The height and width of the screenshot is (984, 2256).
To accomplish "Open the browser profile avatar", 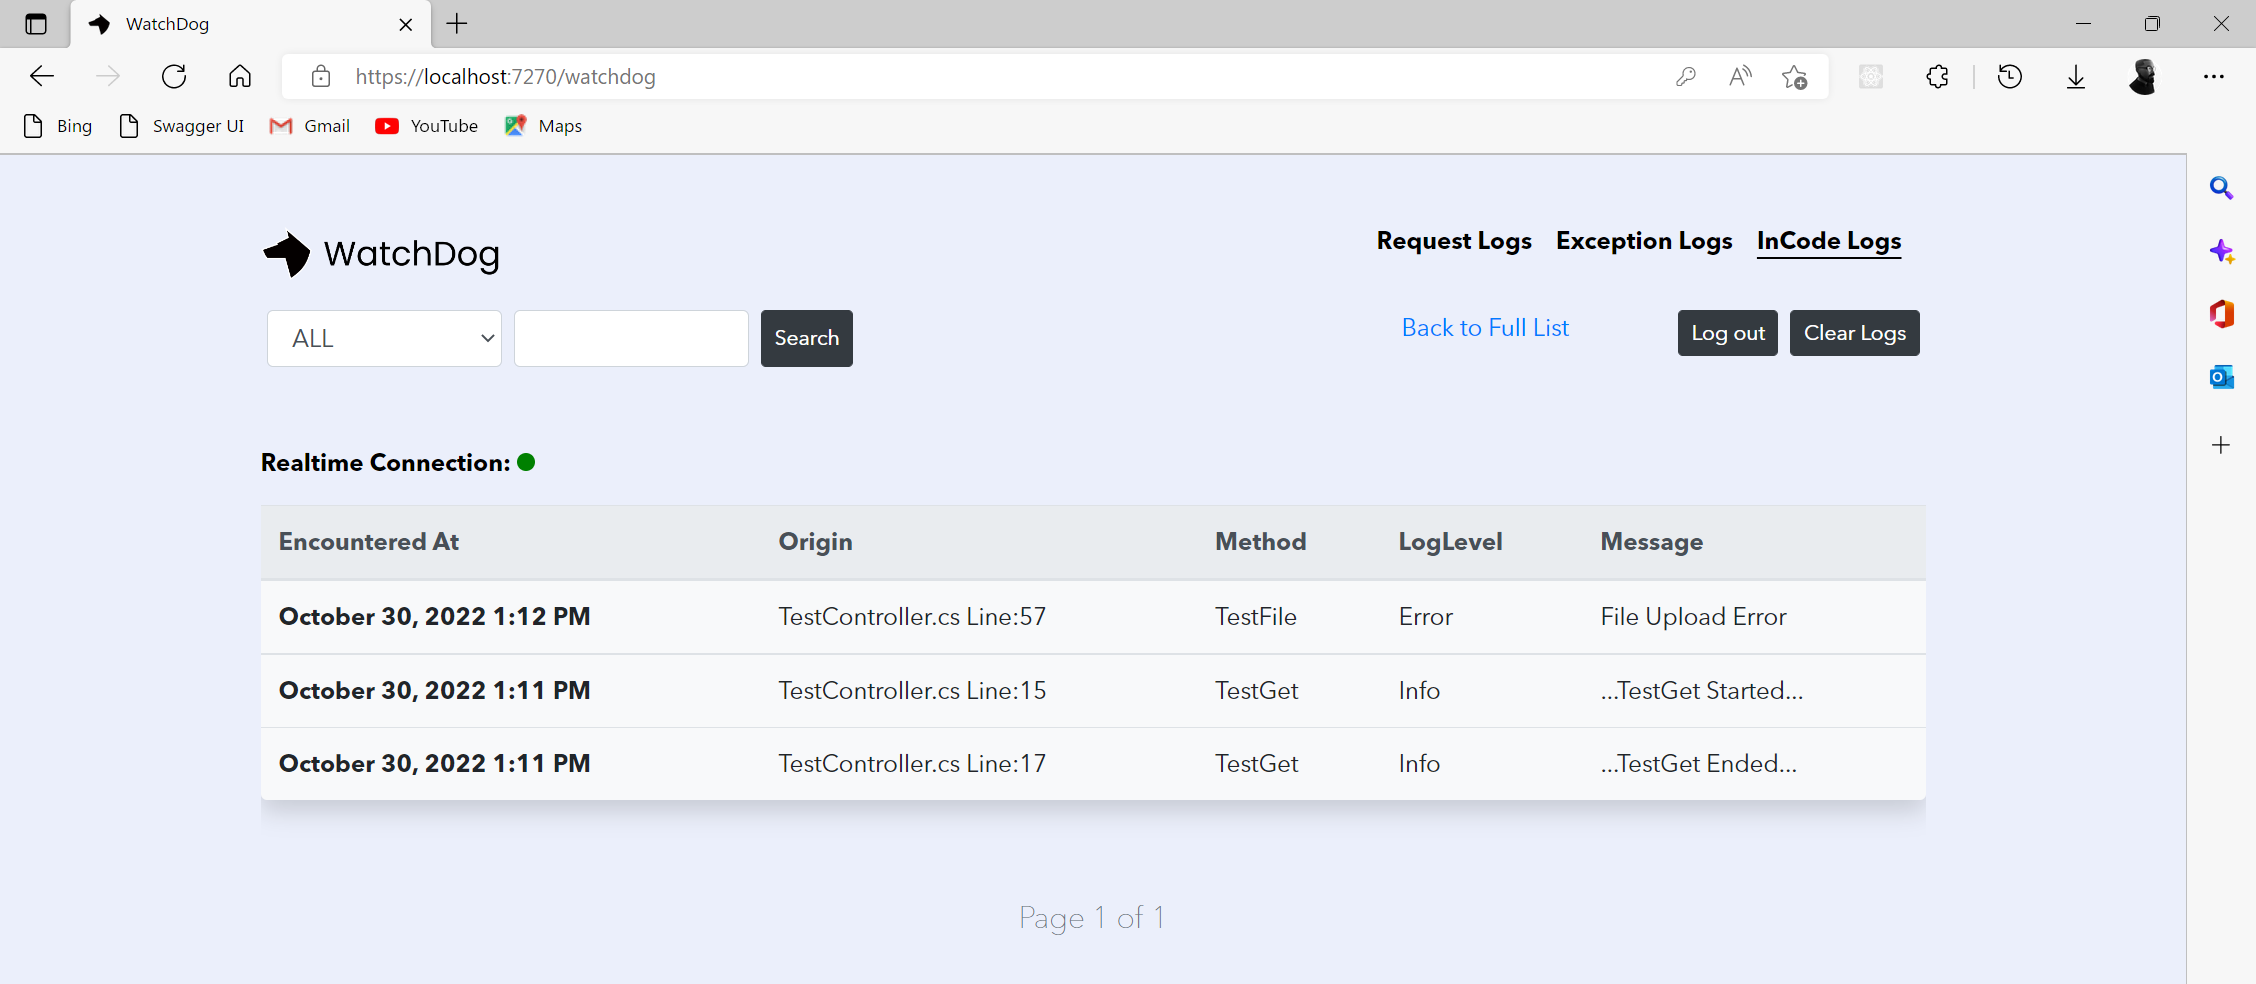I will (x=2144, y=76).
